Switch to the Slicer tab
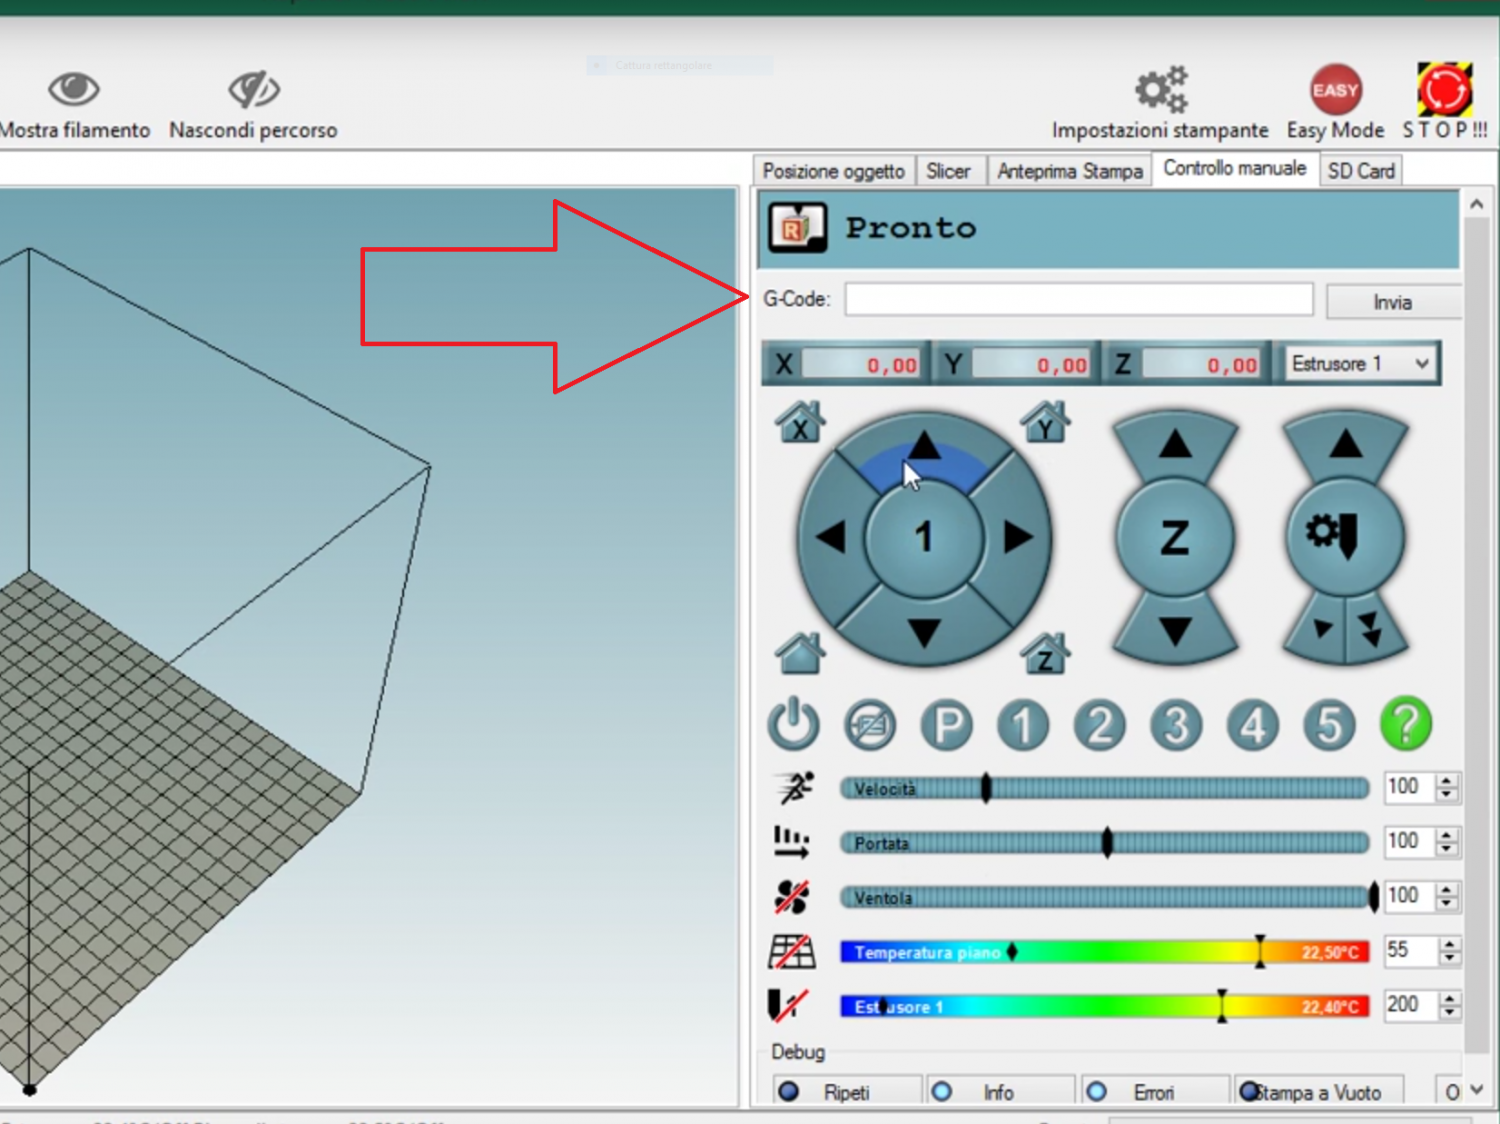Viewport: 1500px width, 1124px height. pyautogui.click(x=947, y=171)
